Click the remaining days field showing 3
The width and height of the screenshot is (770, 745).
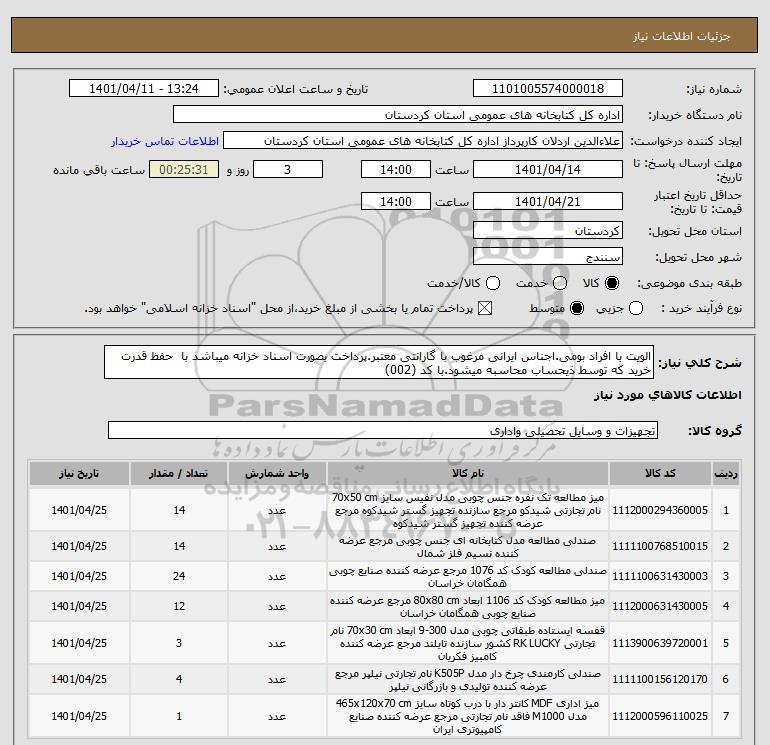point(288,169)
